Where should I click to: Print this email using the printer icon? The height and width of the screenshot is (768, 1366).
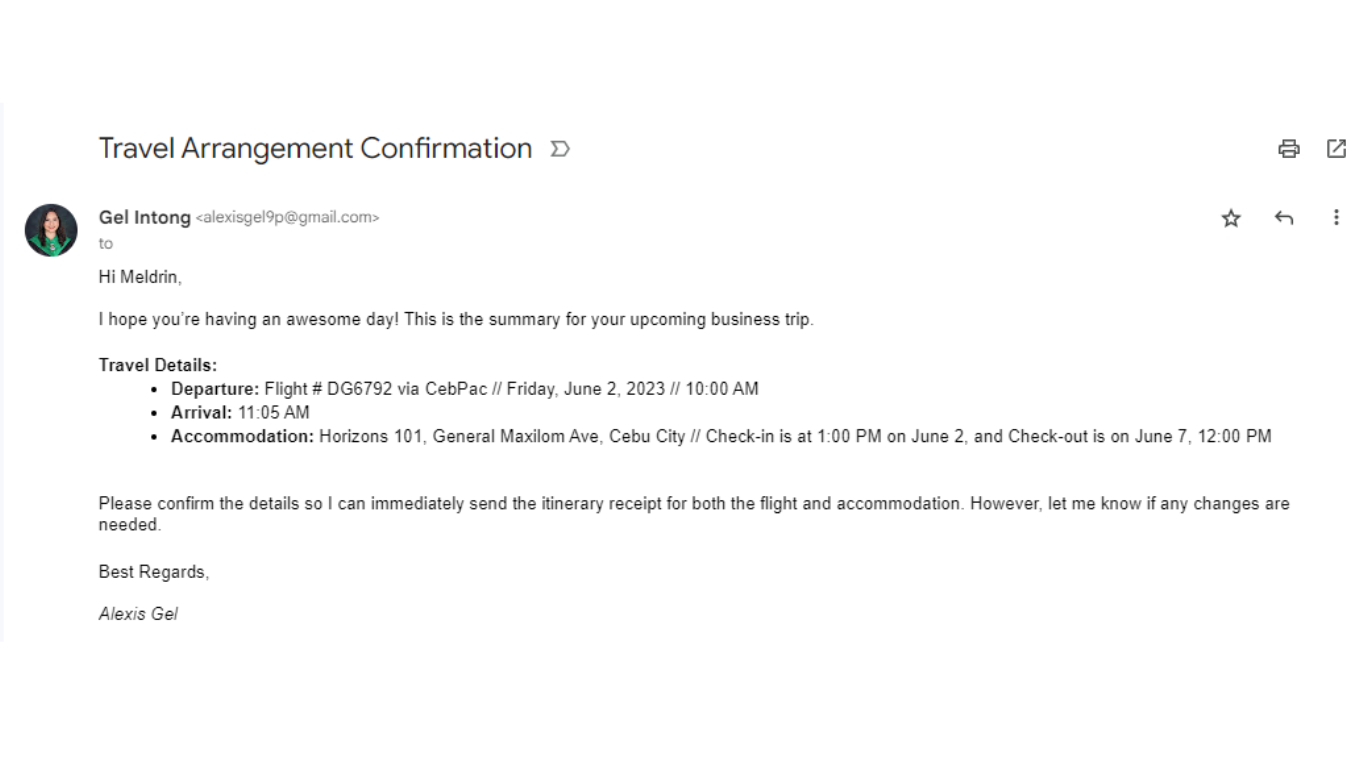click(1289, 149)
